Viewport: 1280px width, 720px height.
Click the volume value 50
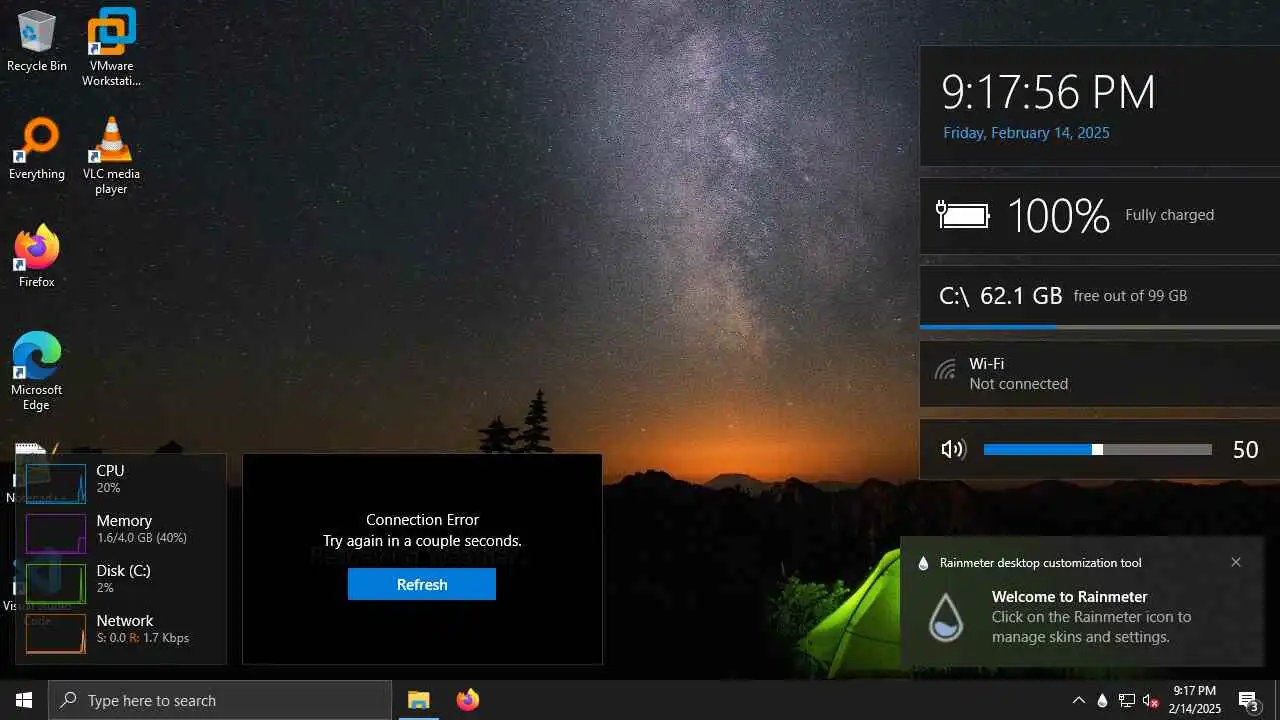[1245, 450]
